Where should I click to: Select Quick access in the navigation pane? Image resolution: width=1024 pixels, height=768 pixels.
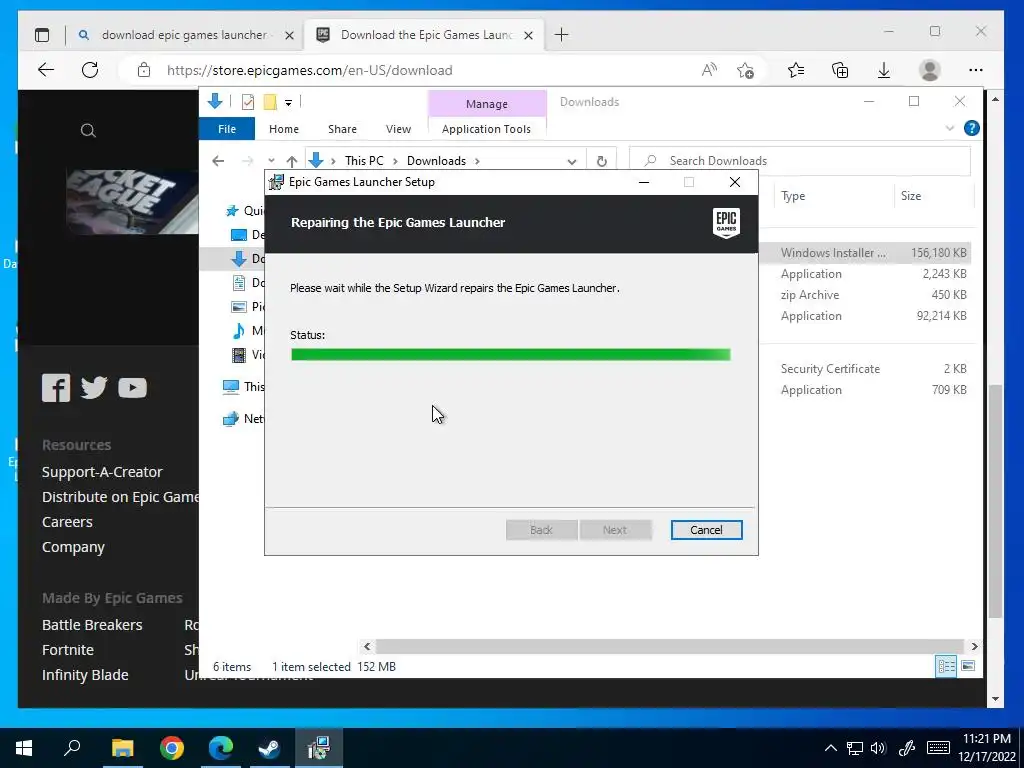(x=244, y=211)
